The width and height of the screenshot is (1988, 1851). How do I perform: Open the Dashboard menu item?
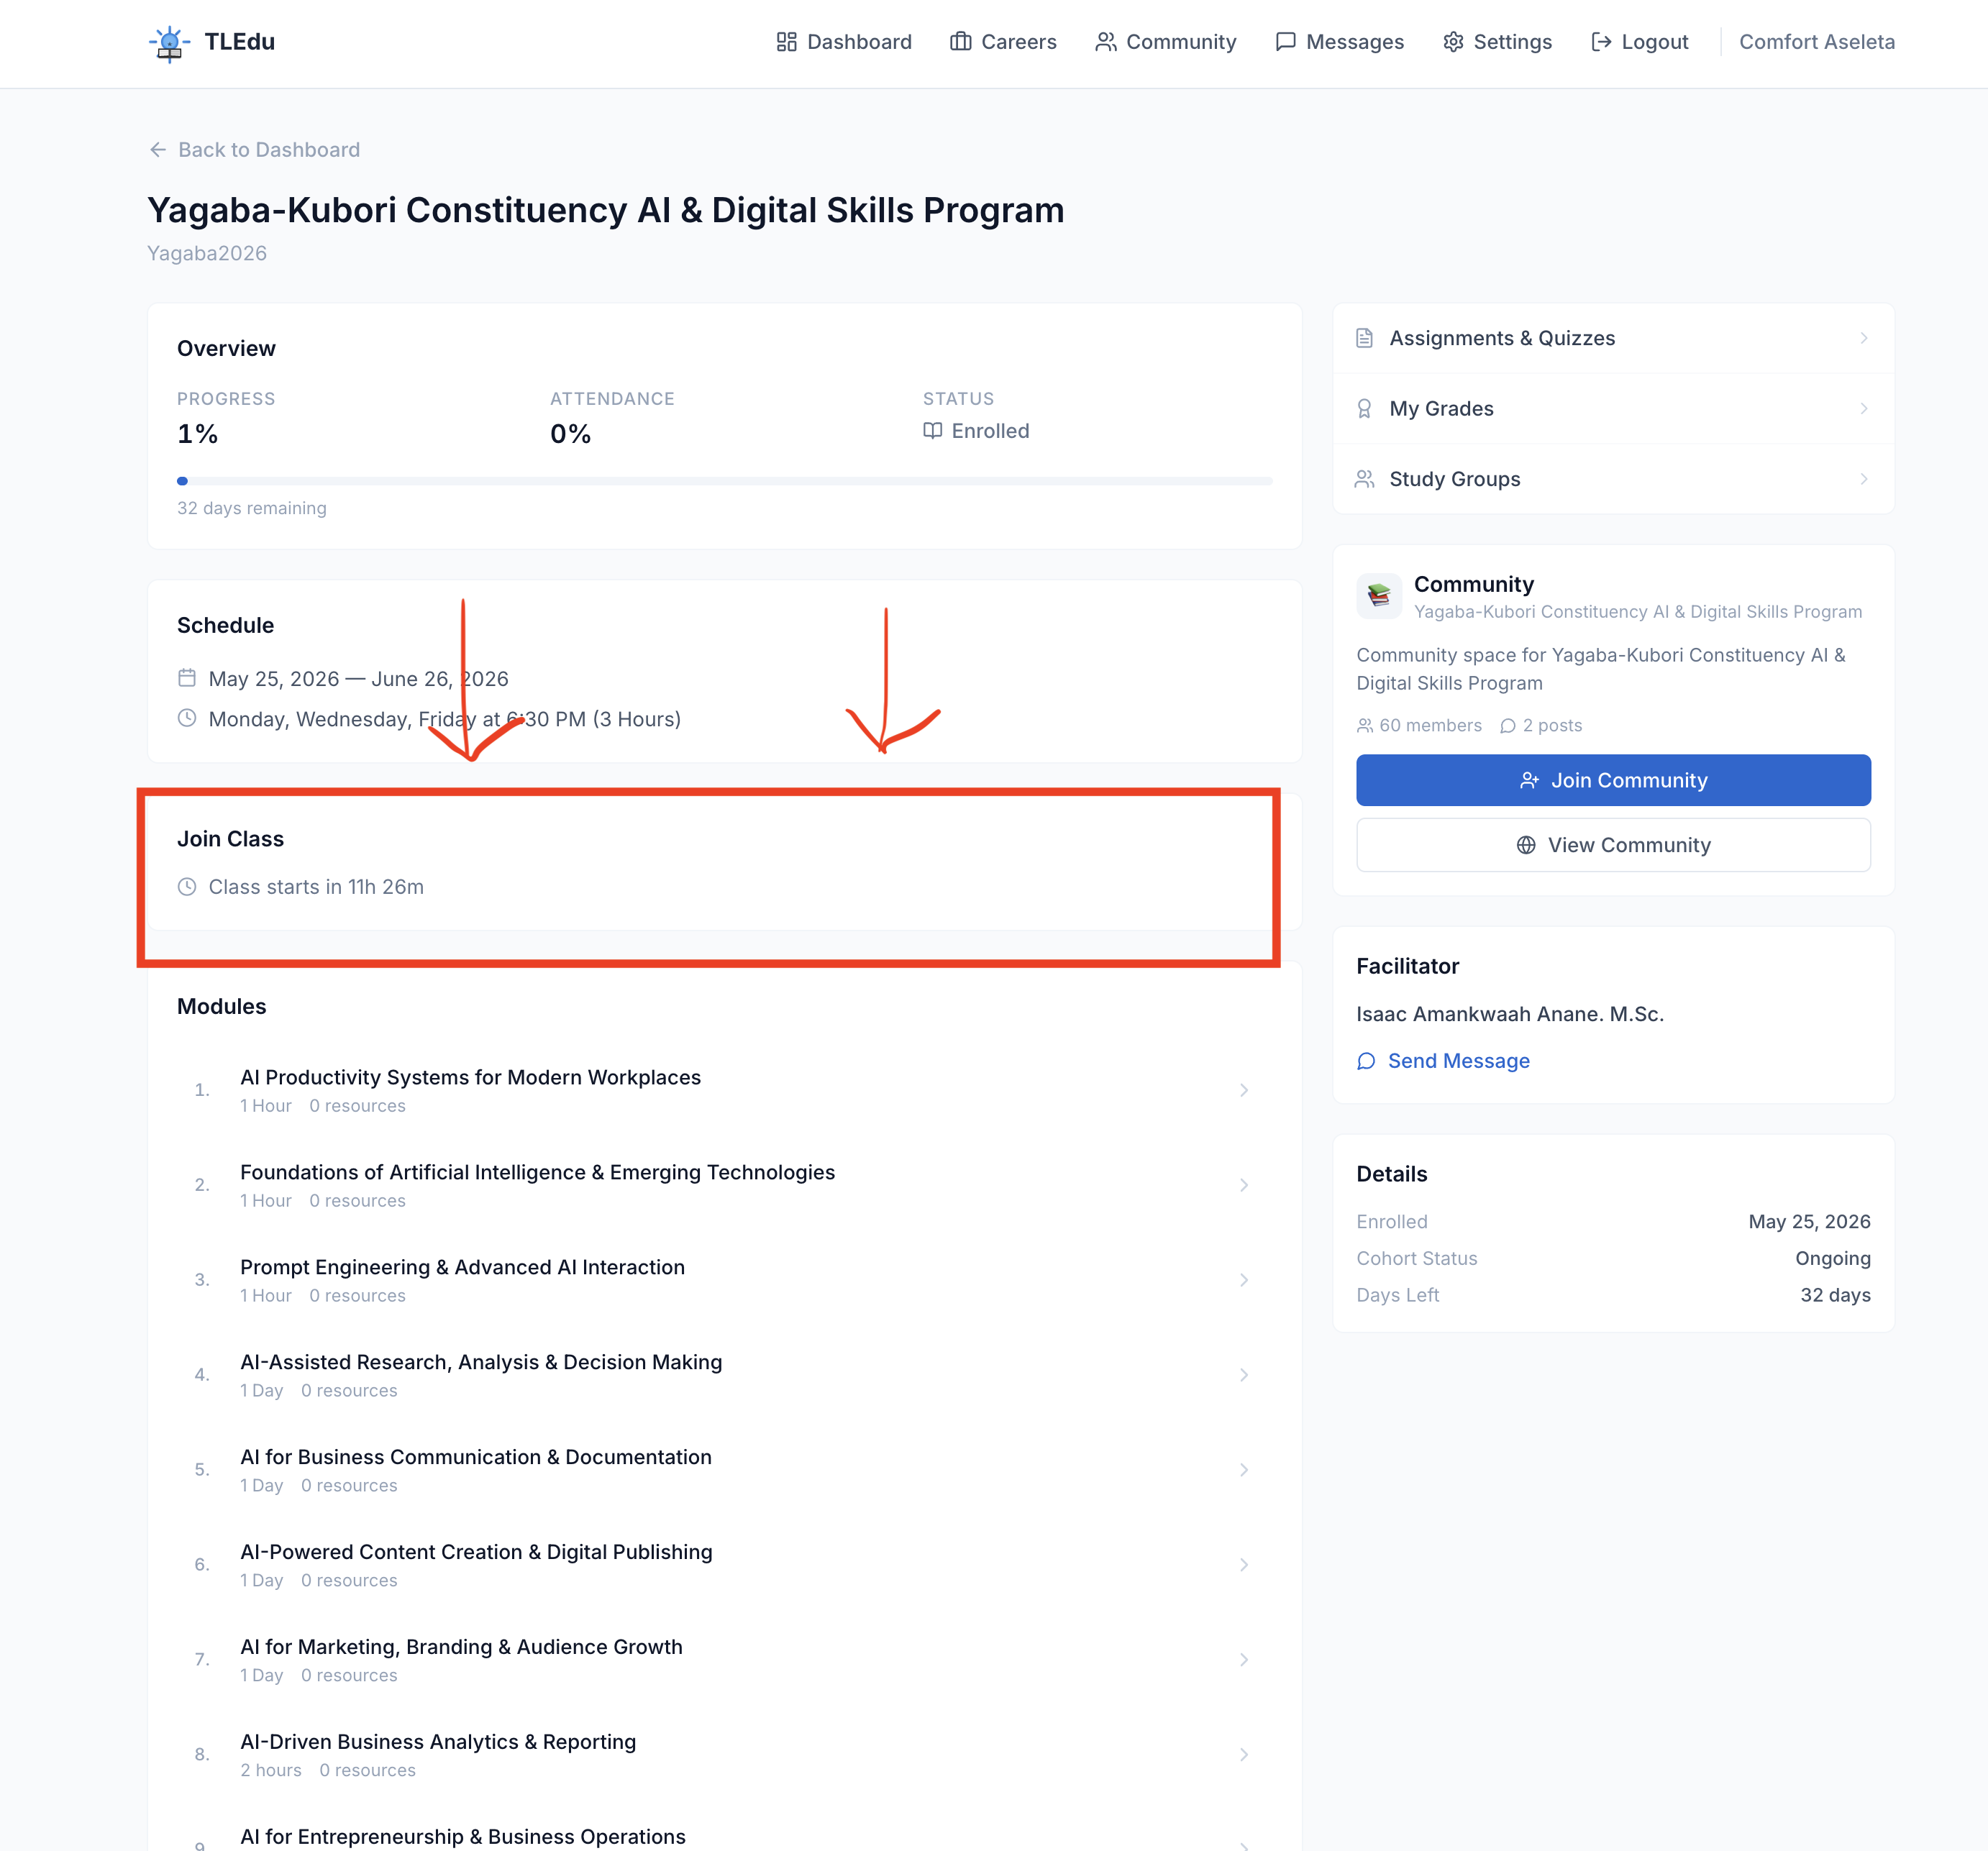844,42
